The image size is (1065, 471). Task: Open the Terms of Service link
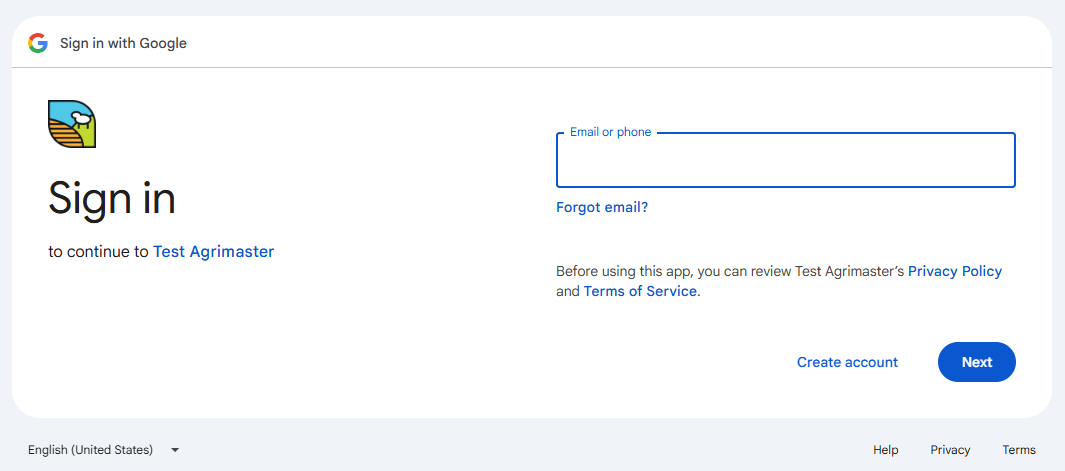640,292
